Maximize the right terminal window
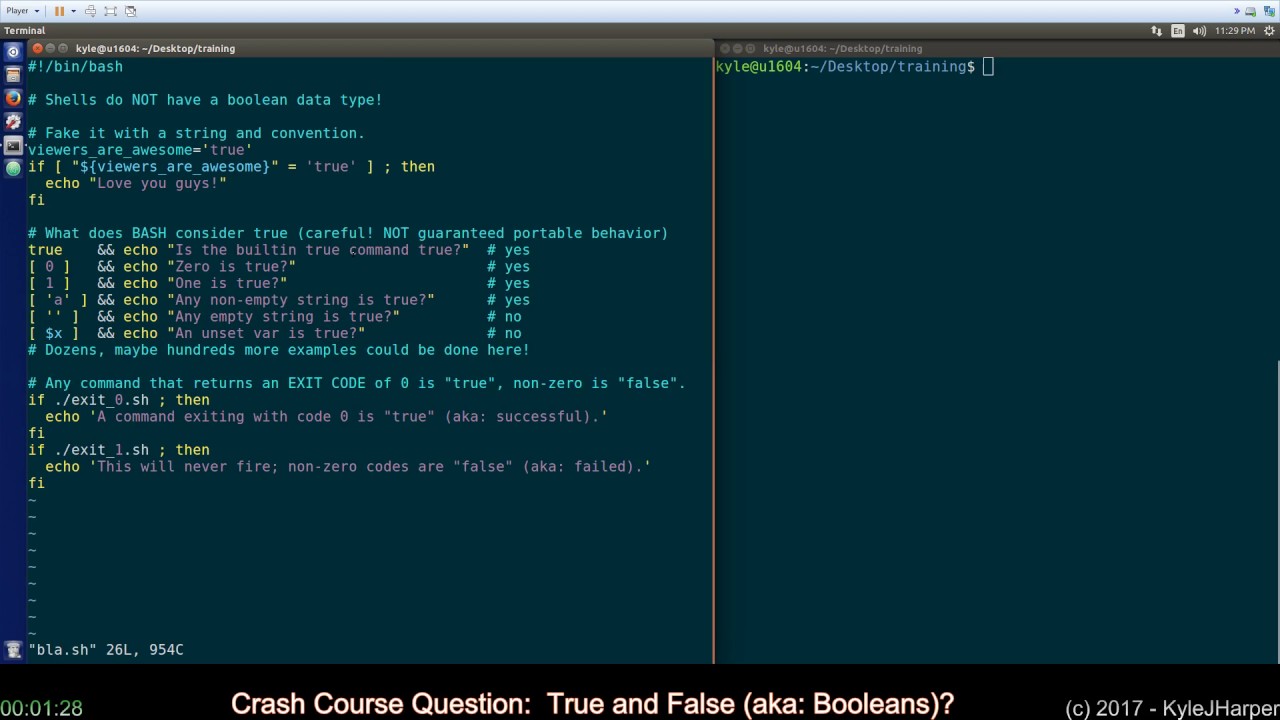The height and width of the screenshot is (720, 1280). pyautogui.click(x=751, y=48)
